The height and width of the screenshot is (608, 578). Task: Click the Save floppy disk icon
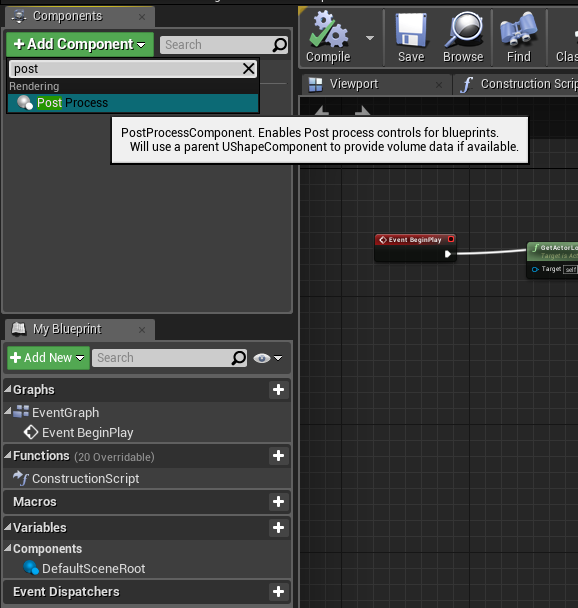(411, 29)
